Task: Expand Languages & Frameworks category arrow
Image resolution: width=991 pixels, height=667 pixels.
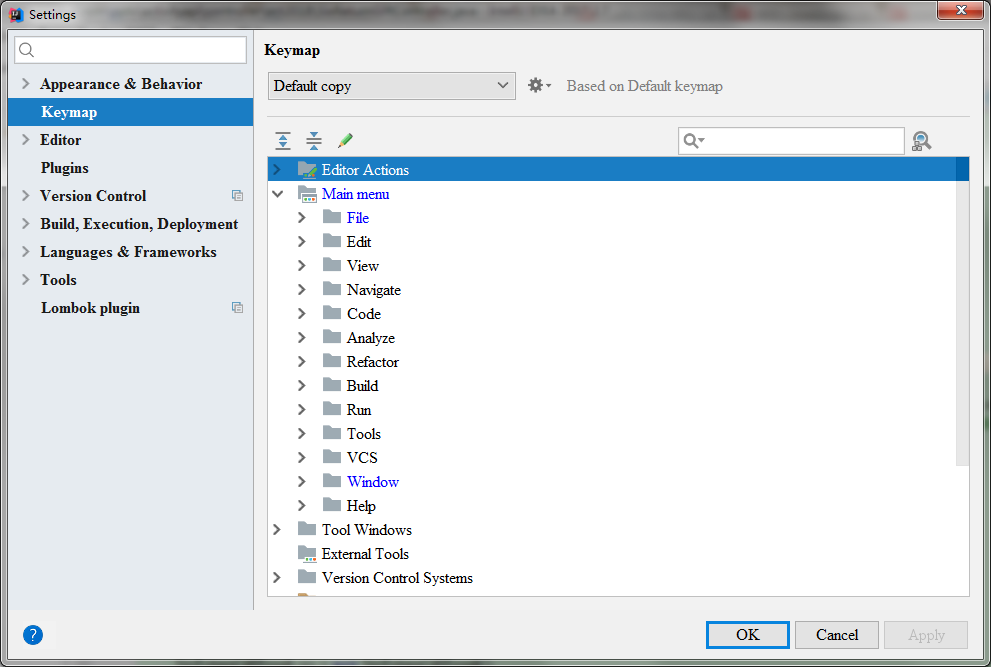Action: pos(25,252)
